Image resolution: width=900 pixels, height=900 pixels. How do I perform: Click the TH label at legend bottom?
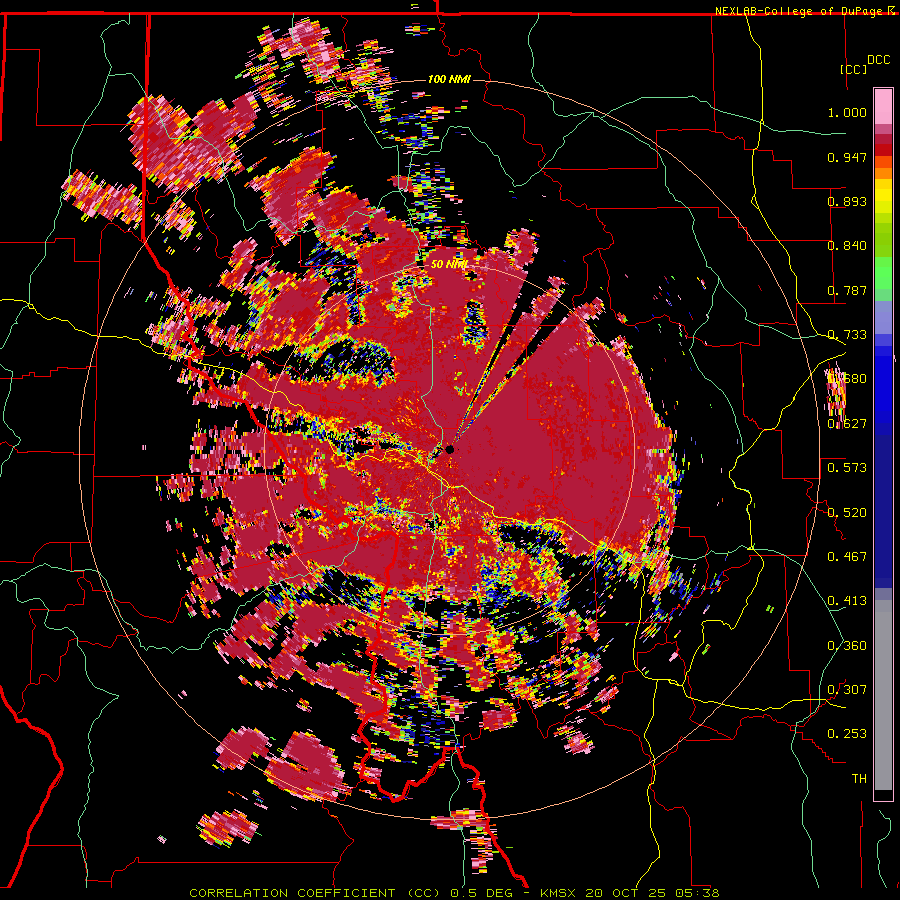coord(859,779)
